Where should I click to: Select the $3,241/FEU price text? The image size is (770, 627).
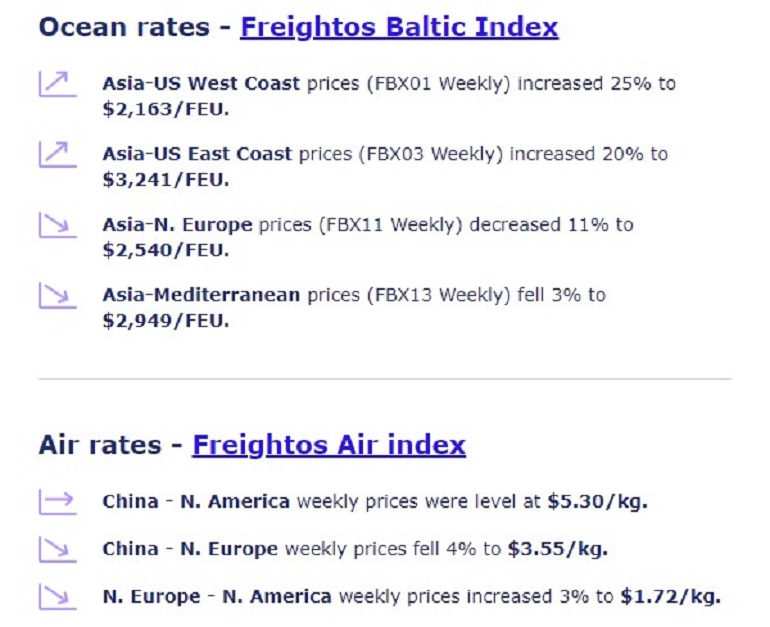pos(166,180)
